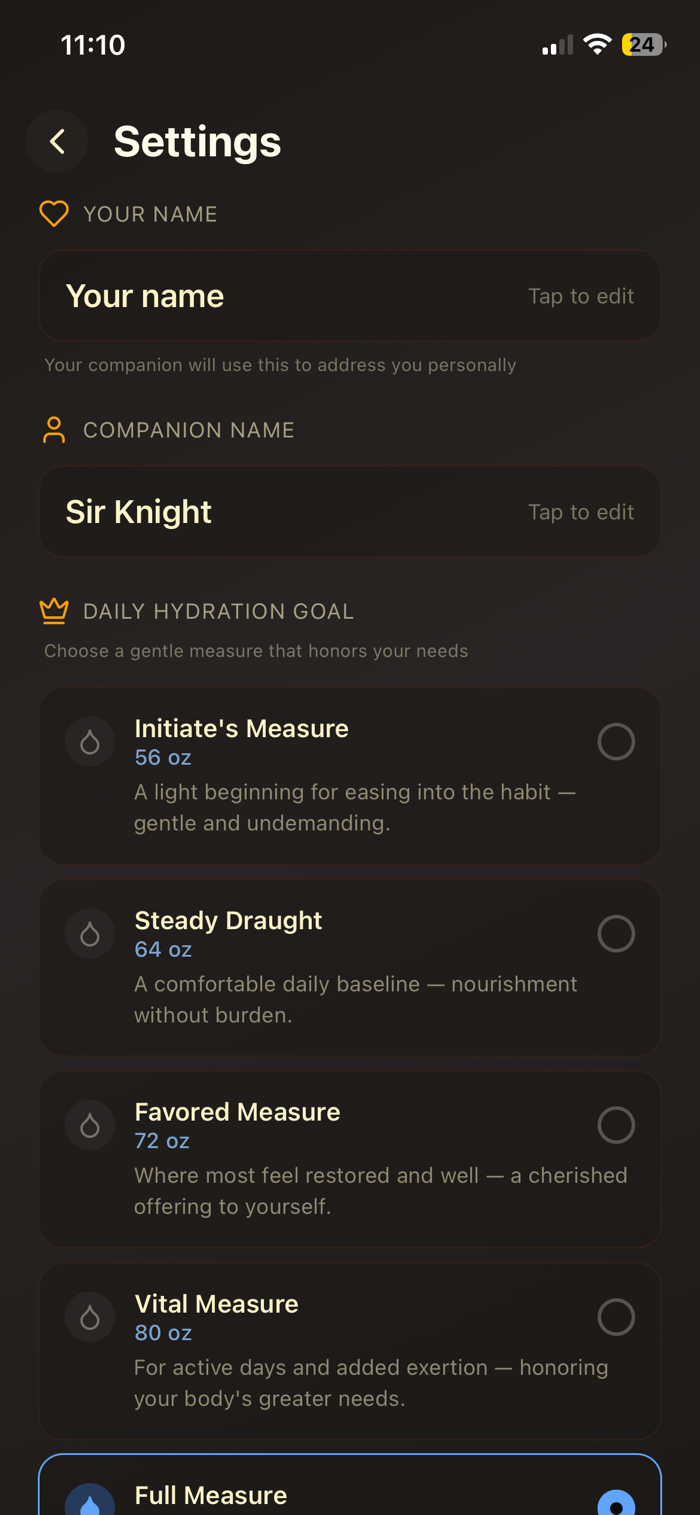Edit the Your name field
This screenshot has height=1515, width=700.
point(349,296)
